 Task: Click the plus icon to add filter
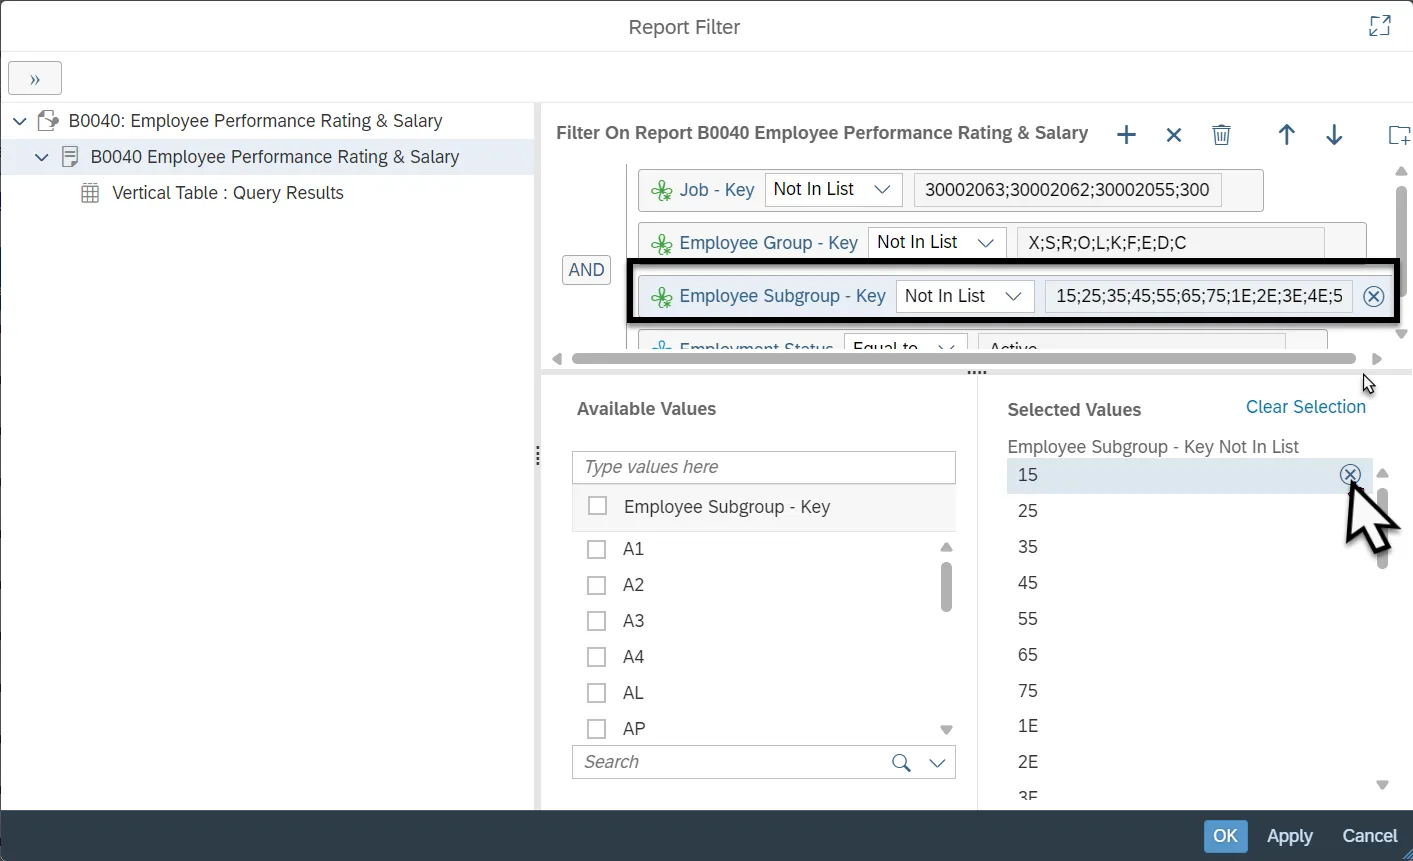click(x=1126, y=135)
